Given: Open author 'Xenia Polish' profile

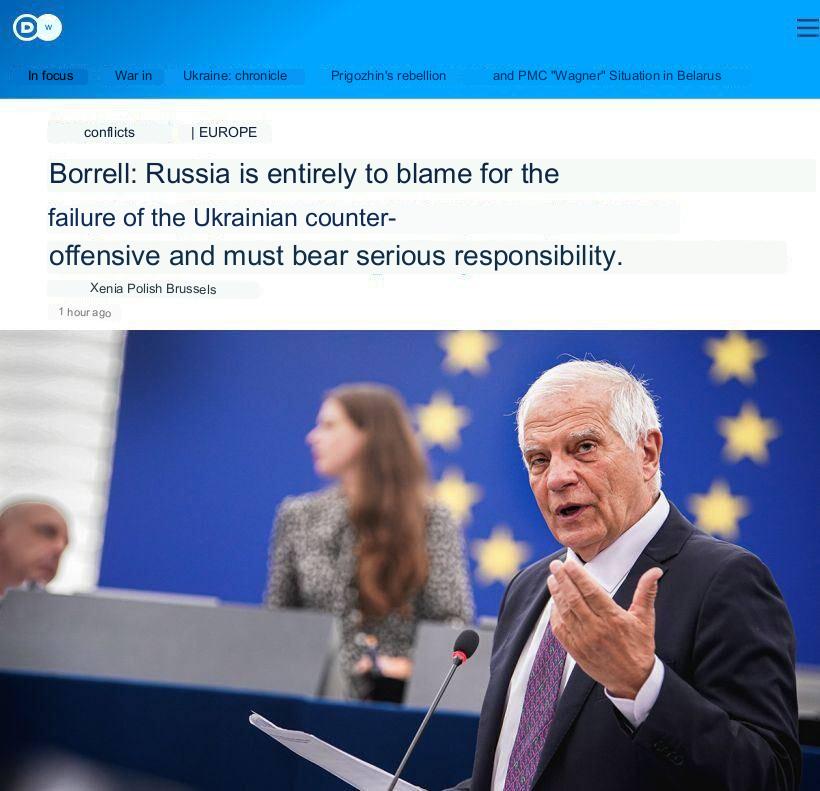Looking at the screenshot, I should (x=126, y=289).
